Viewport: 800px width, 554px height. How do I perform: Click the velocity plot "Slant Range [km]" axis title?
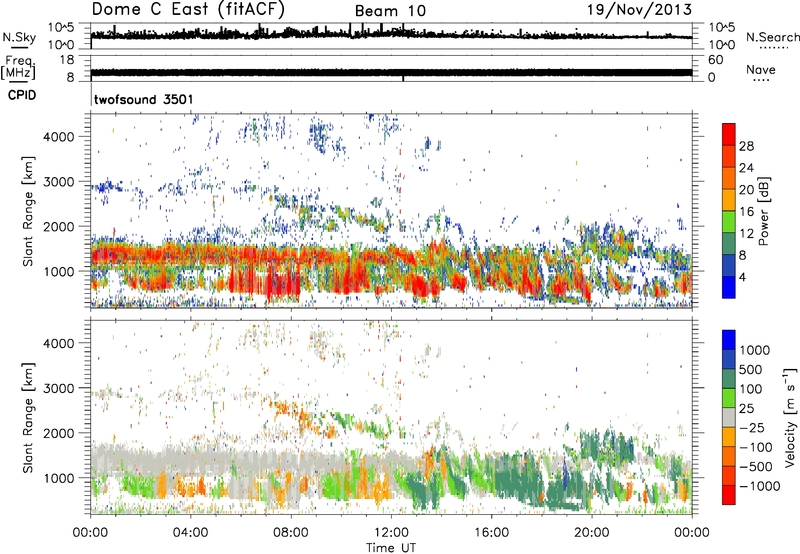click(x=27, y=417)
